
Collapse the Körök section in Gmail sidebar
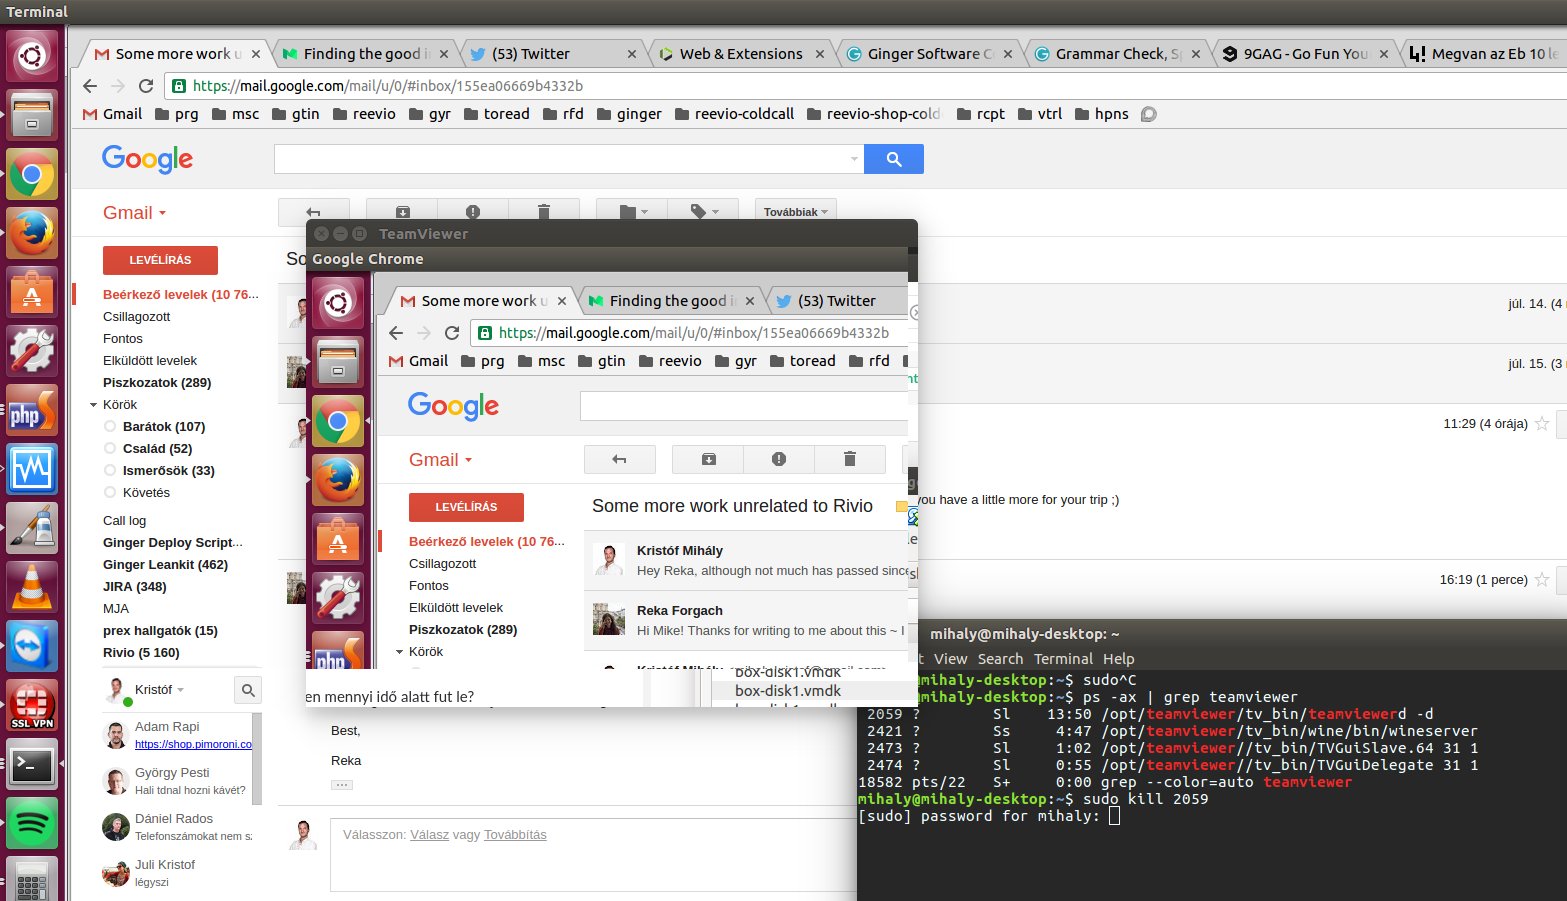coord(94,405)
